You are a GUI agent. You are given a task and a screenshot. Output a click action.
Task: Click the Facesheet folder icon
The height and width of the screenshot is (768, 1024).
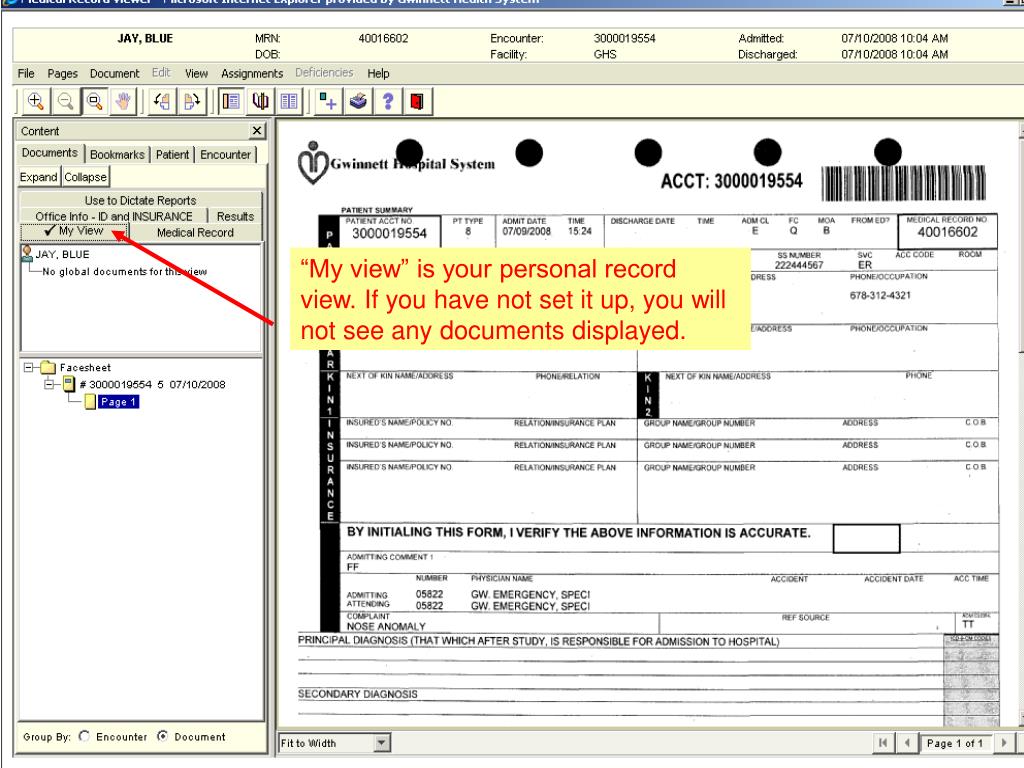48,368
